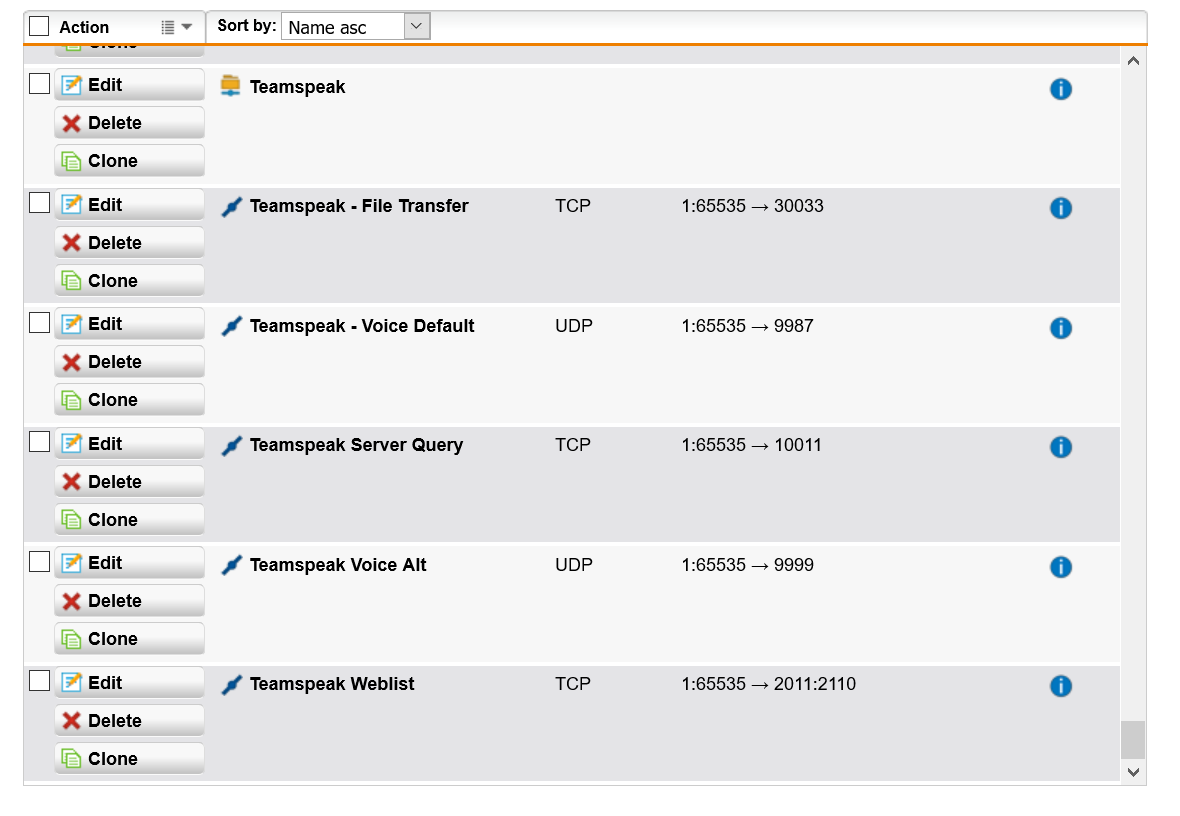Click the name Teamspeak - File Transfer
This screenshot has height=816, width=1180.
point(359,206)
